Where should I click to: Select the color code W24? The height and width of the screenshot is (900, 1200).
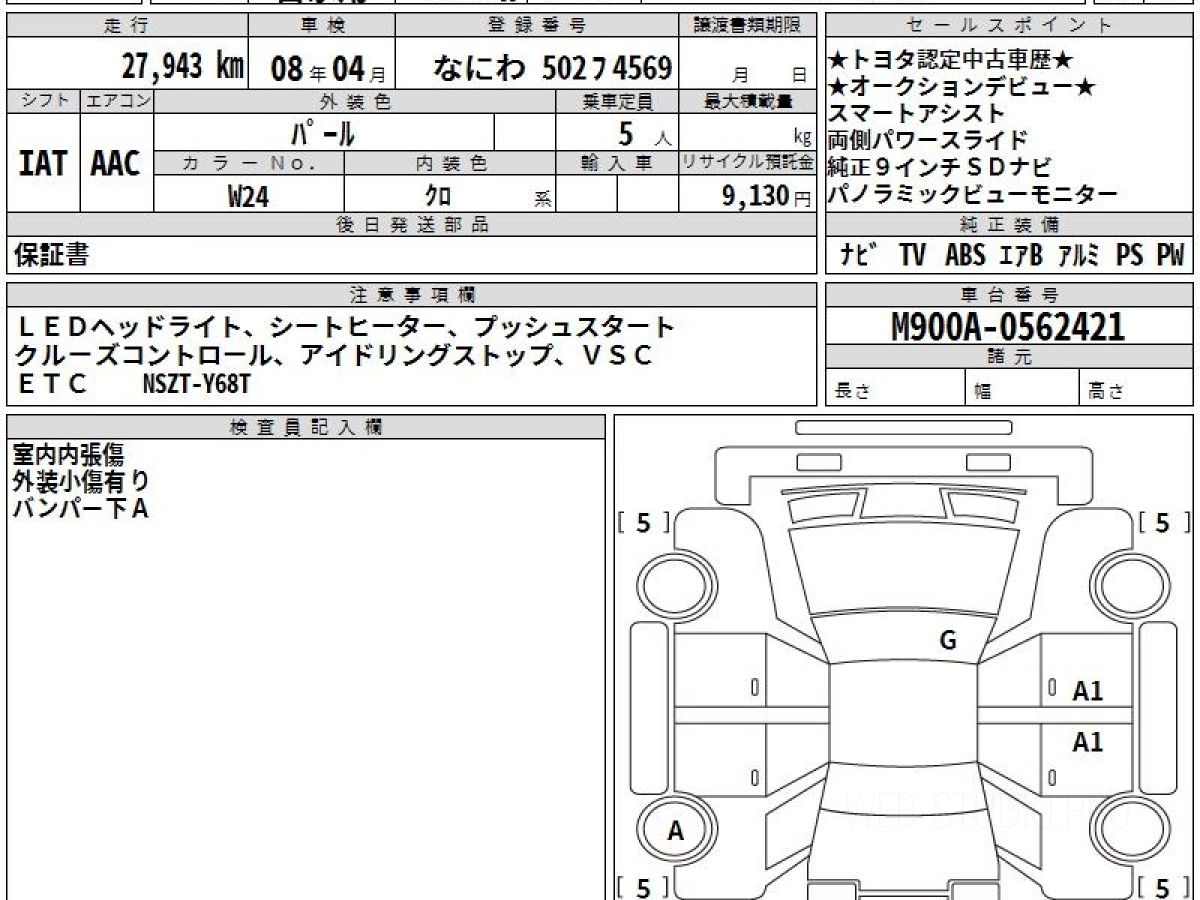(249, 196)
